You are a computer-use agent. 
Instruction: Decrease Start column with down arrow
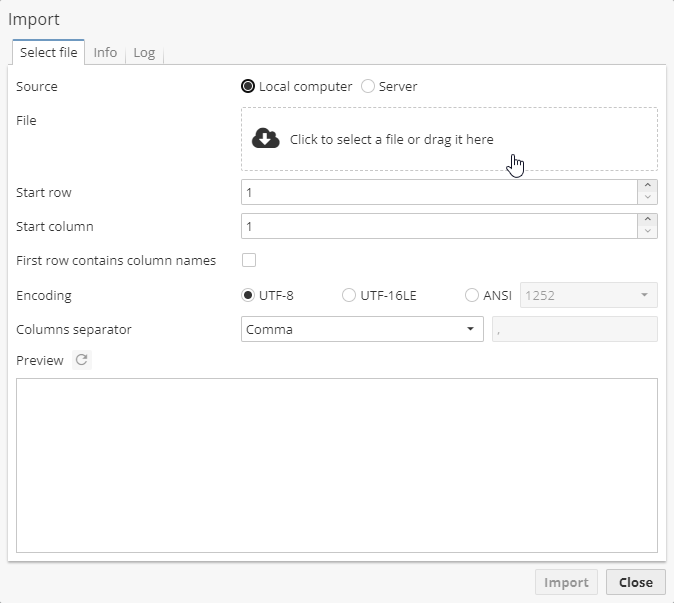coord(648,232)
